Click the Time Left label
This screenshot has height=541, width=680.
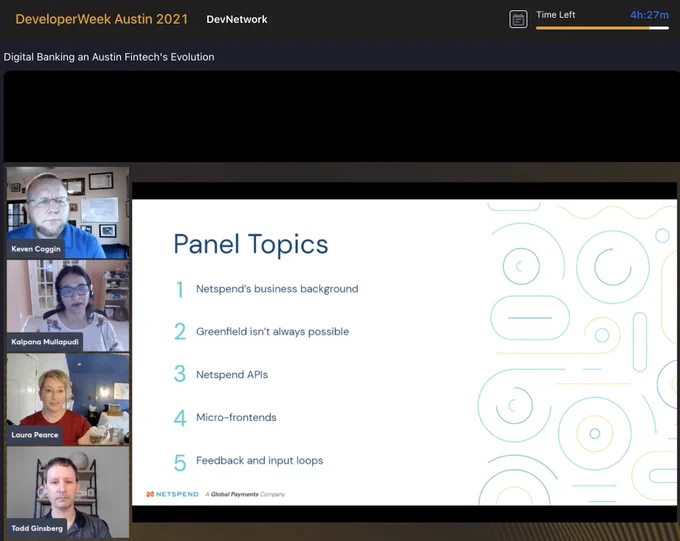556,15
